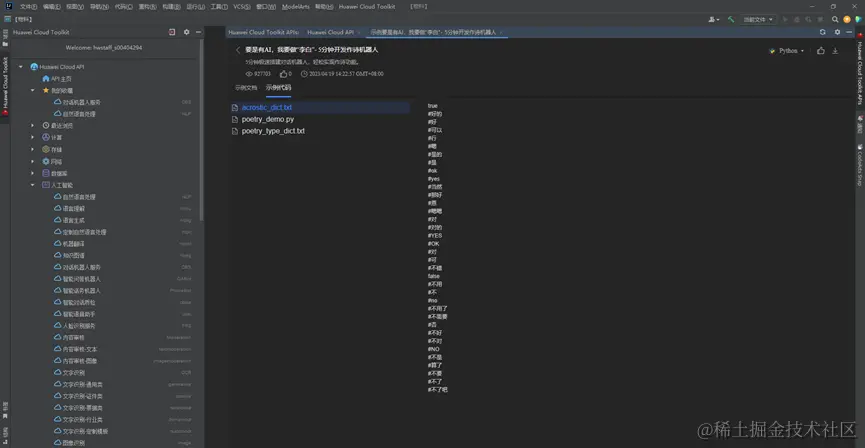Open the 文件(F) menu

click(x=28, y=7)
